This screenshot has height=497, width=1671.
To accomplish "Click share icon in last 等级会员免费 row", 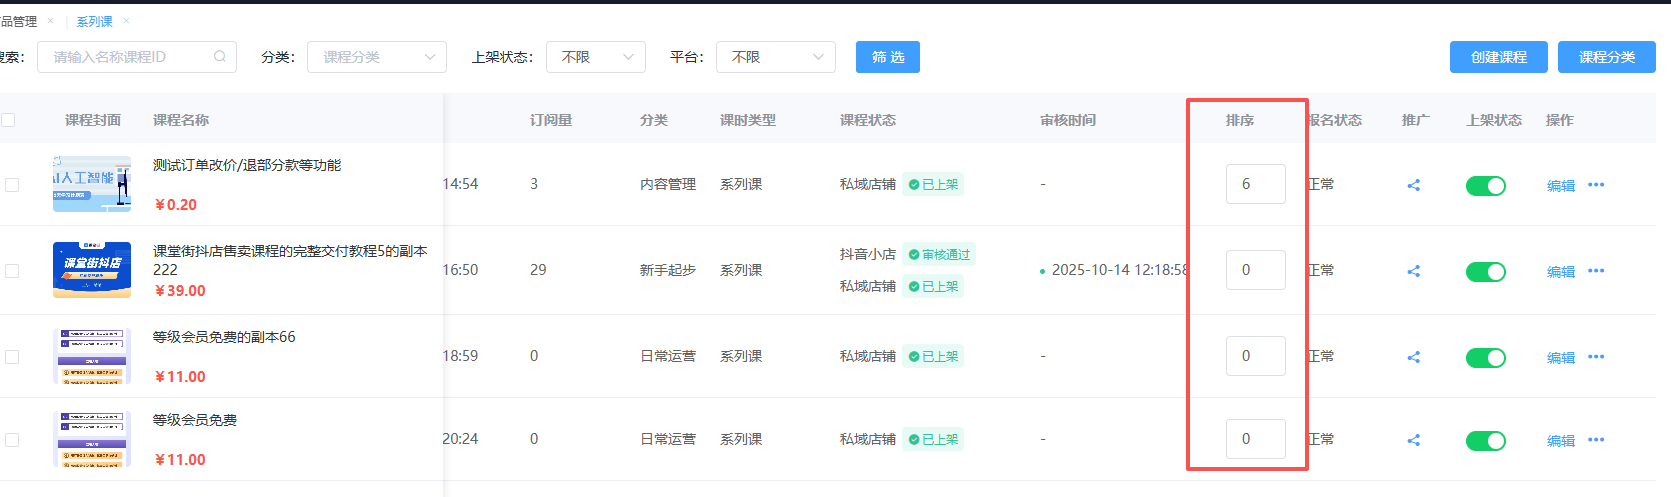I will coord(1413,440).
